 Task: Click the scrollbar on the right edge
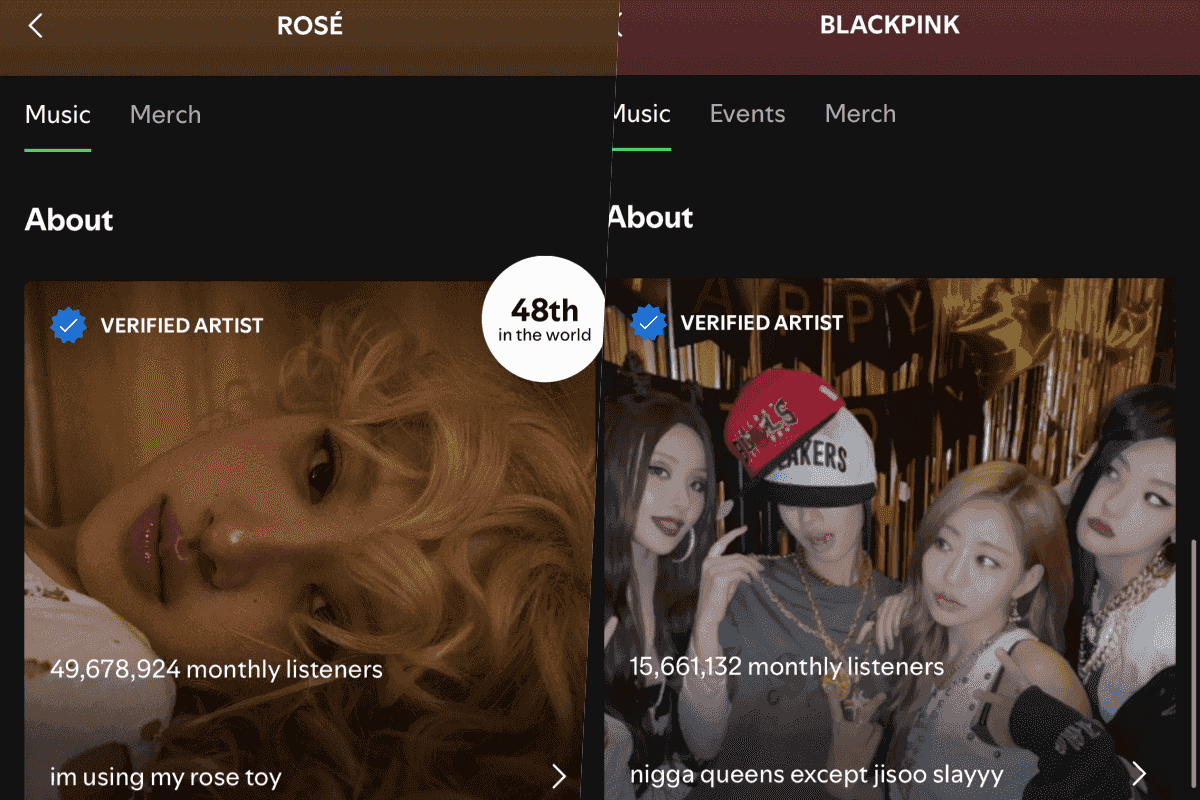[x=1195, y=664]
